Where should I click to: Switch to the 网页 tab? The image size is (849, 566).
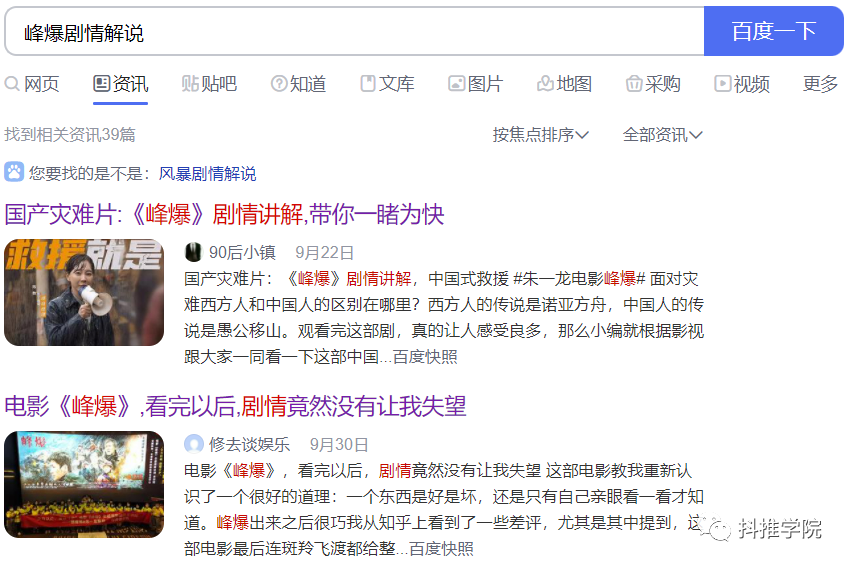pyautogui.click(x=32, y=84)
